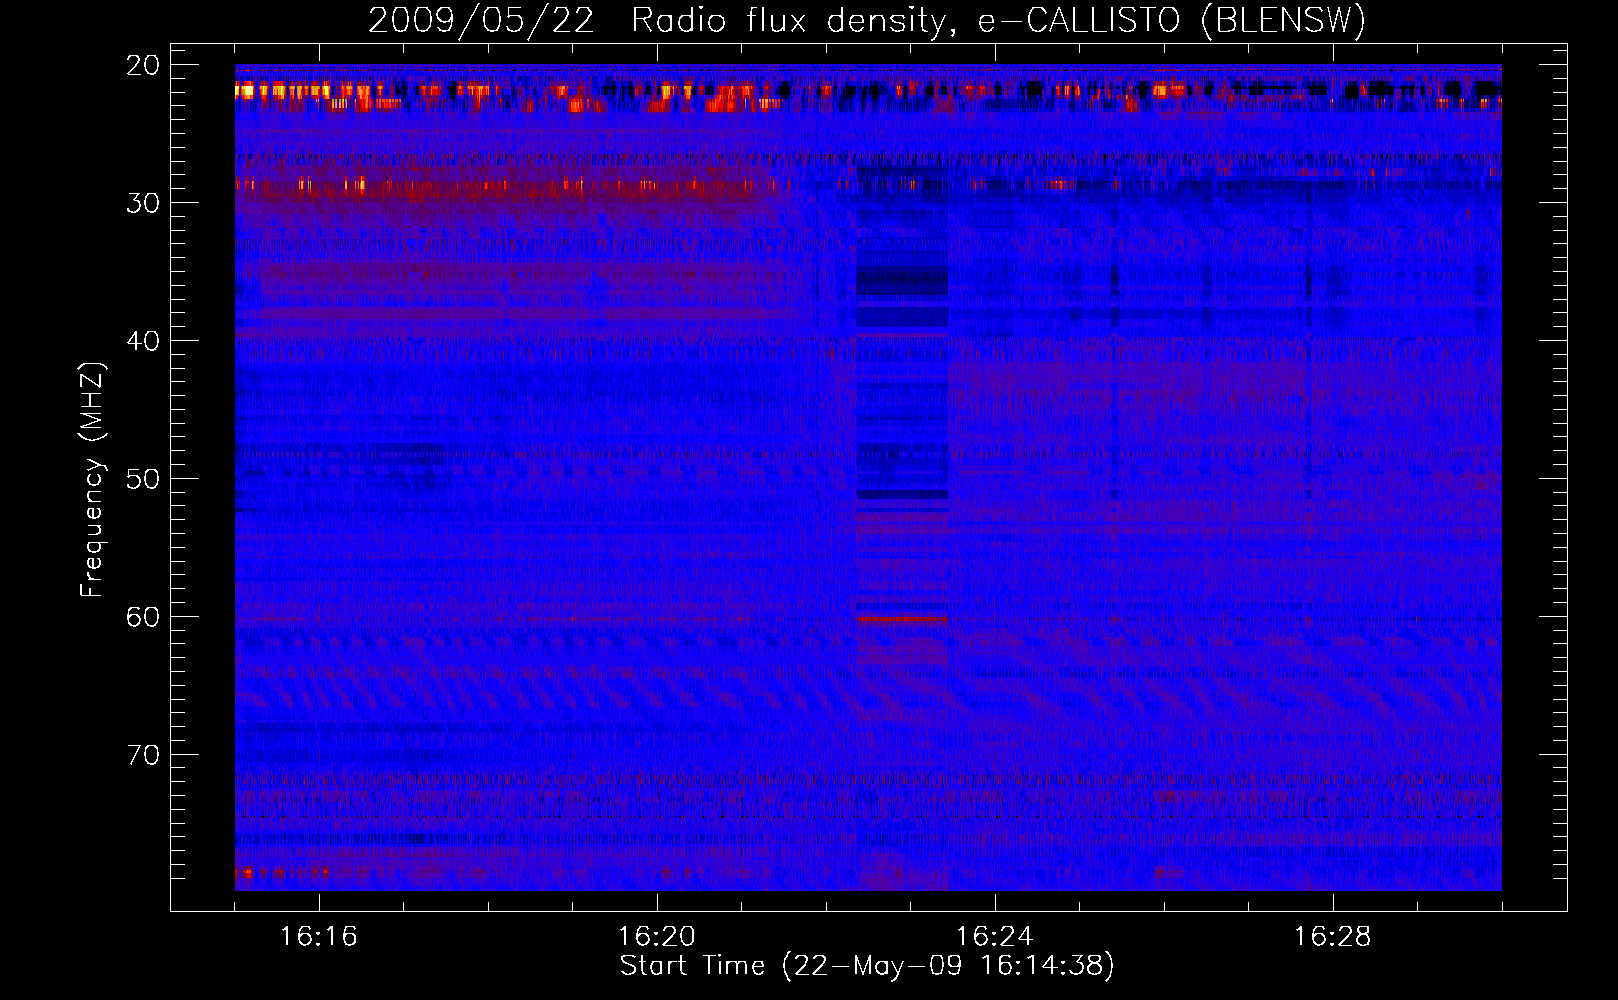This screenshot has height=1000, width=1618.
Task: Click the 16:24 time tick label
Action: 995,937
